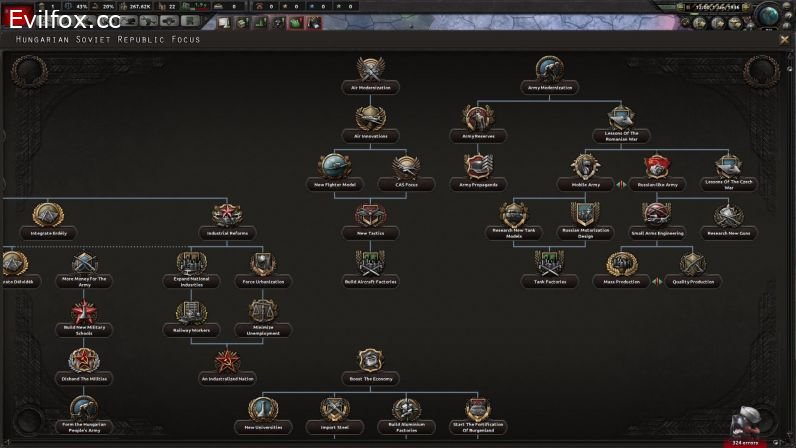Select the Air Modernization focus icon
Image resolution: width=796 pixels, height=448 pixels.
tap(370, 71)
